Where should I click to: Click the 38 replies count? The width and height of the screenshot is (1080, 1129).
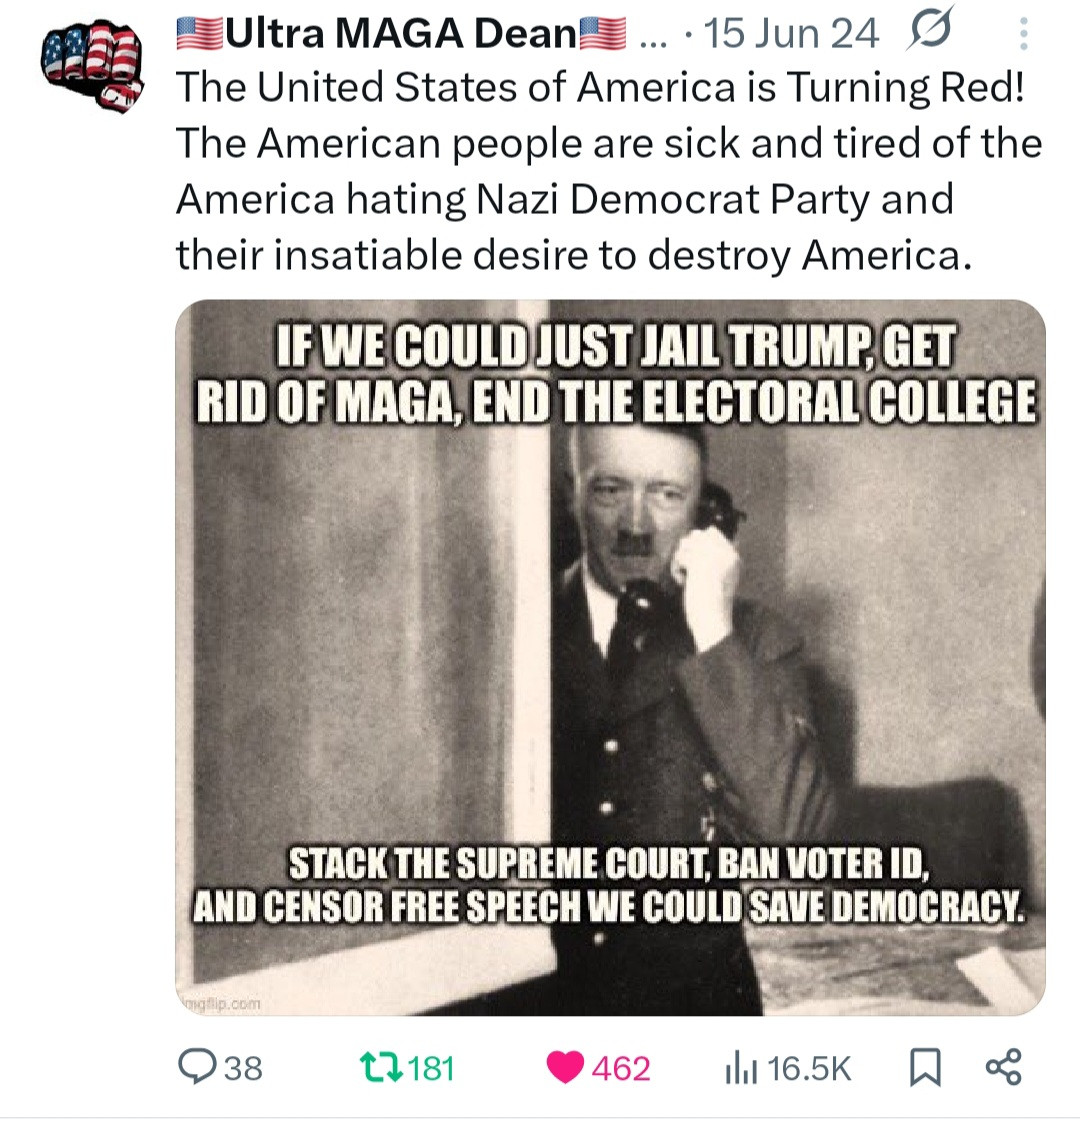tap(243, 1068)
